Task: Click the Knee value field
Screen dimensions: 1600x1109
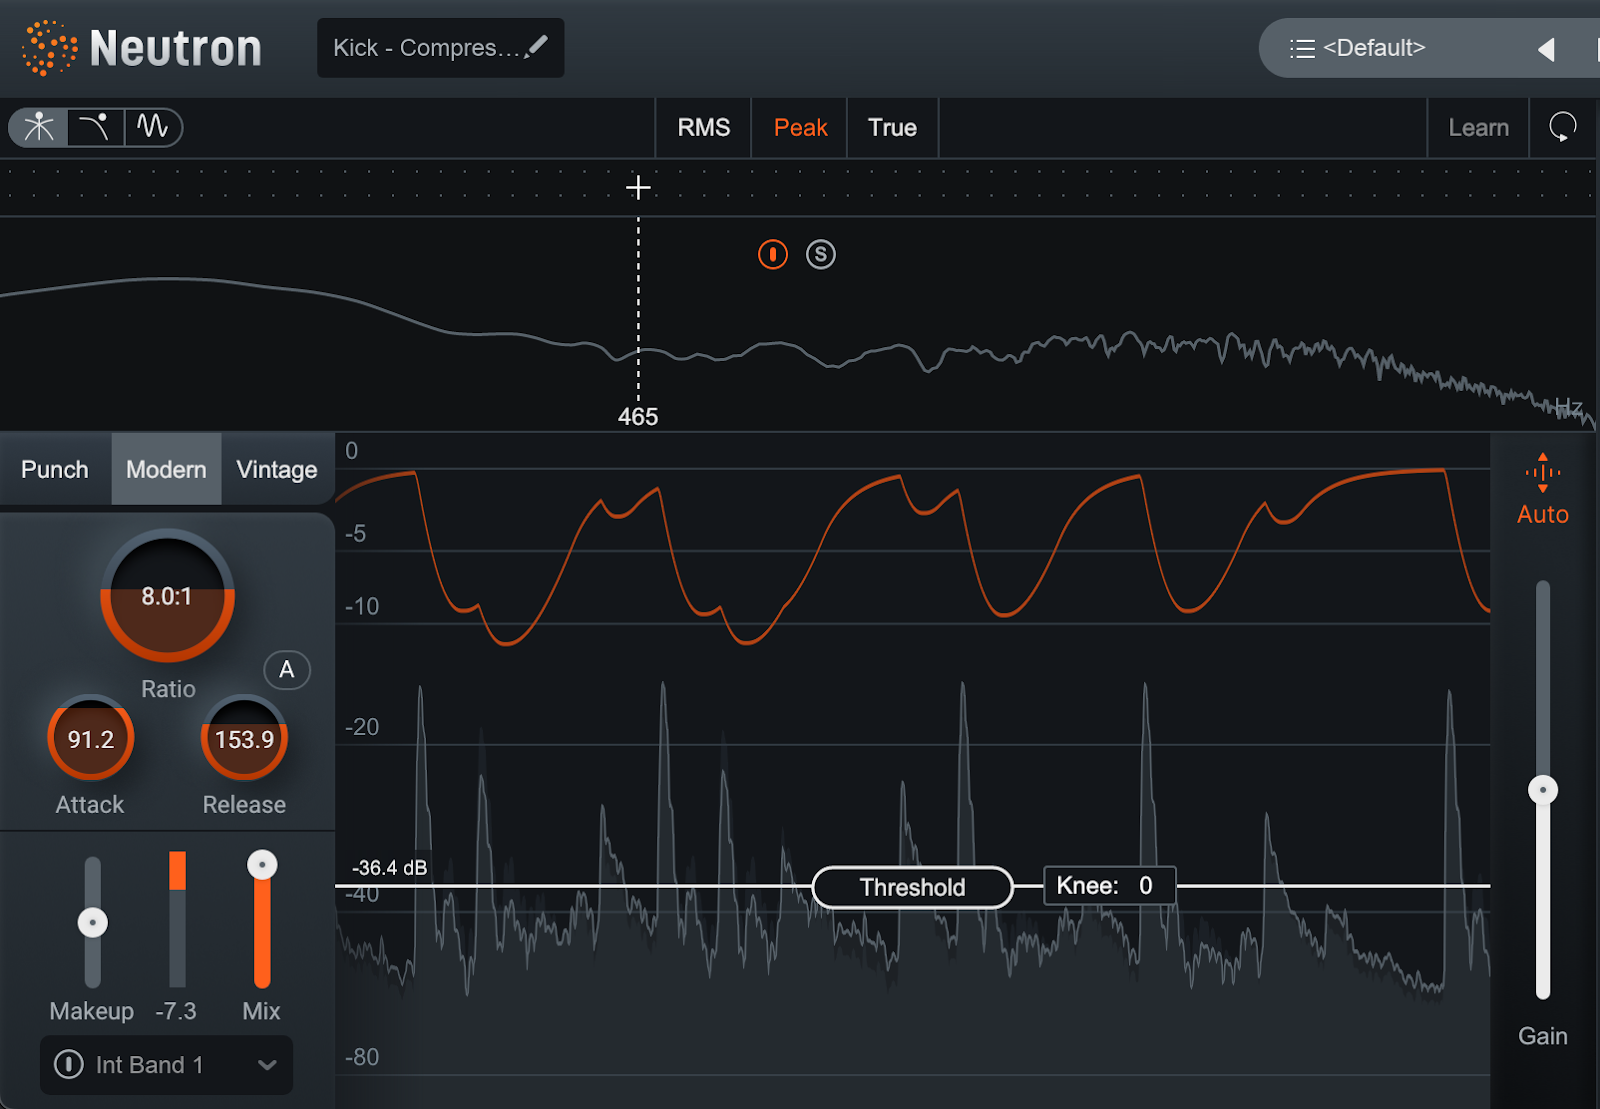Action: pos(1109,886)
